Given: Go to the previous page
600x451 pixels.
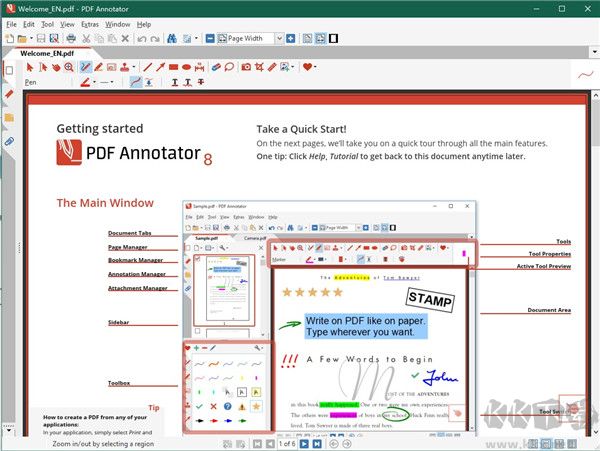Looking at the screenshot, I should [x=270, y=444].
